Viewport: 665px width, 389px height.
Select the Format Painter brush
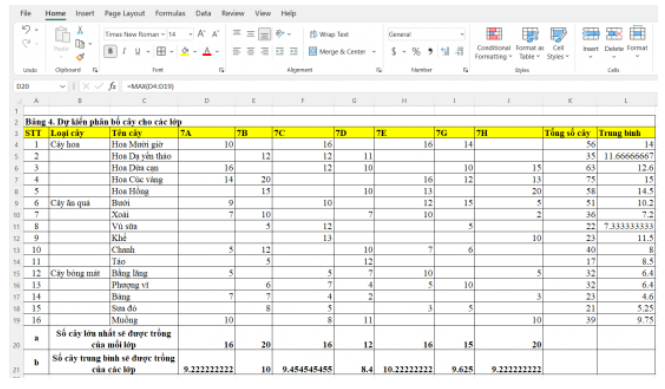(x=80, y=56)
